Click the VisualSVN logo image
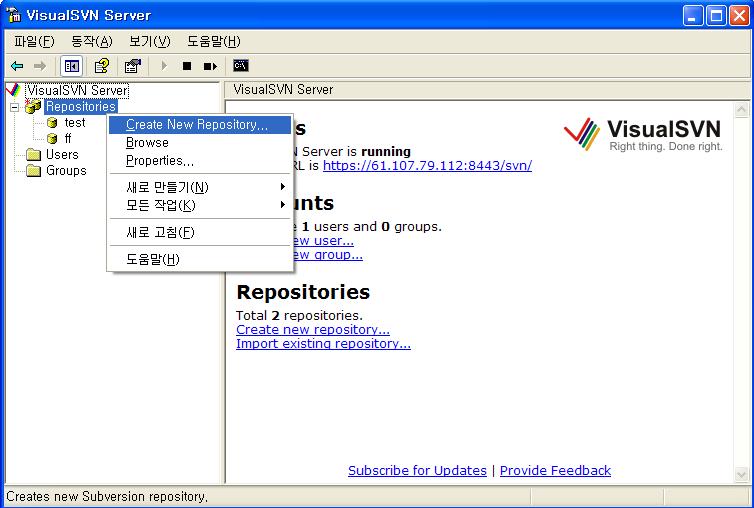This screenshot has width=754, height=508. tap(643, 134)
